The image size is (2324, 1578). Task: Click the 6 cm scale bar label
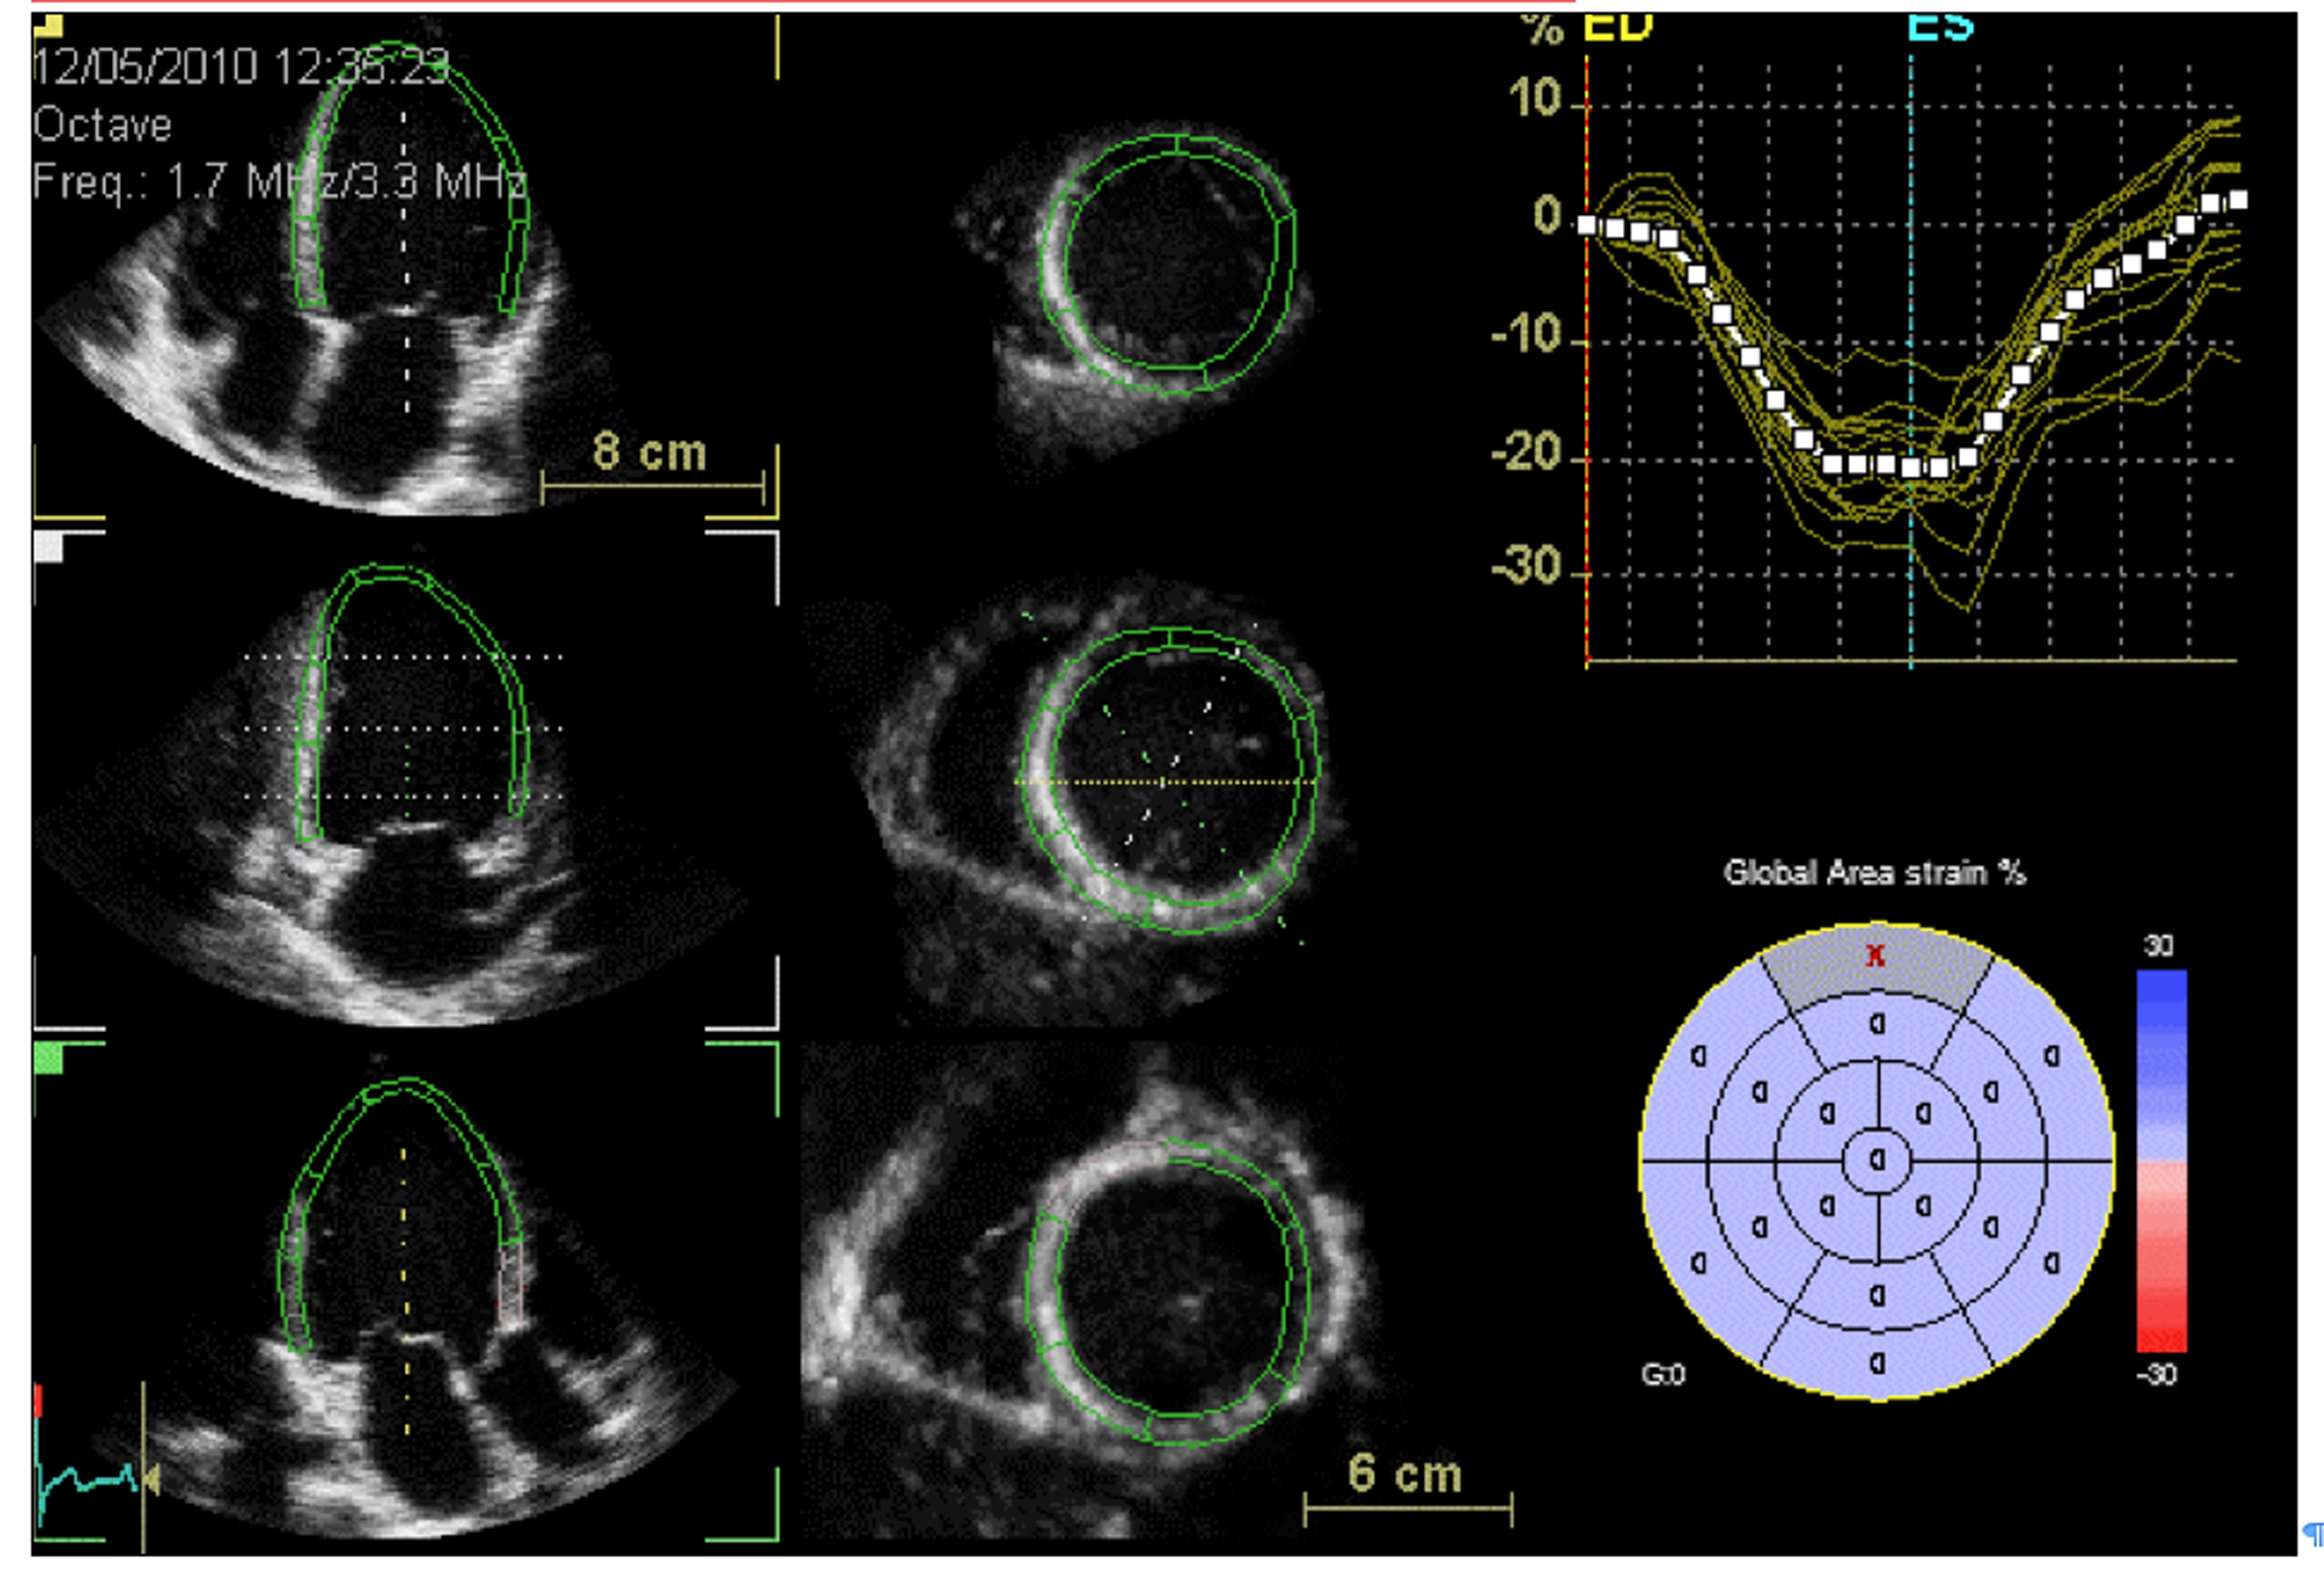(x=1405, y=1474)
